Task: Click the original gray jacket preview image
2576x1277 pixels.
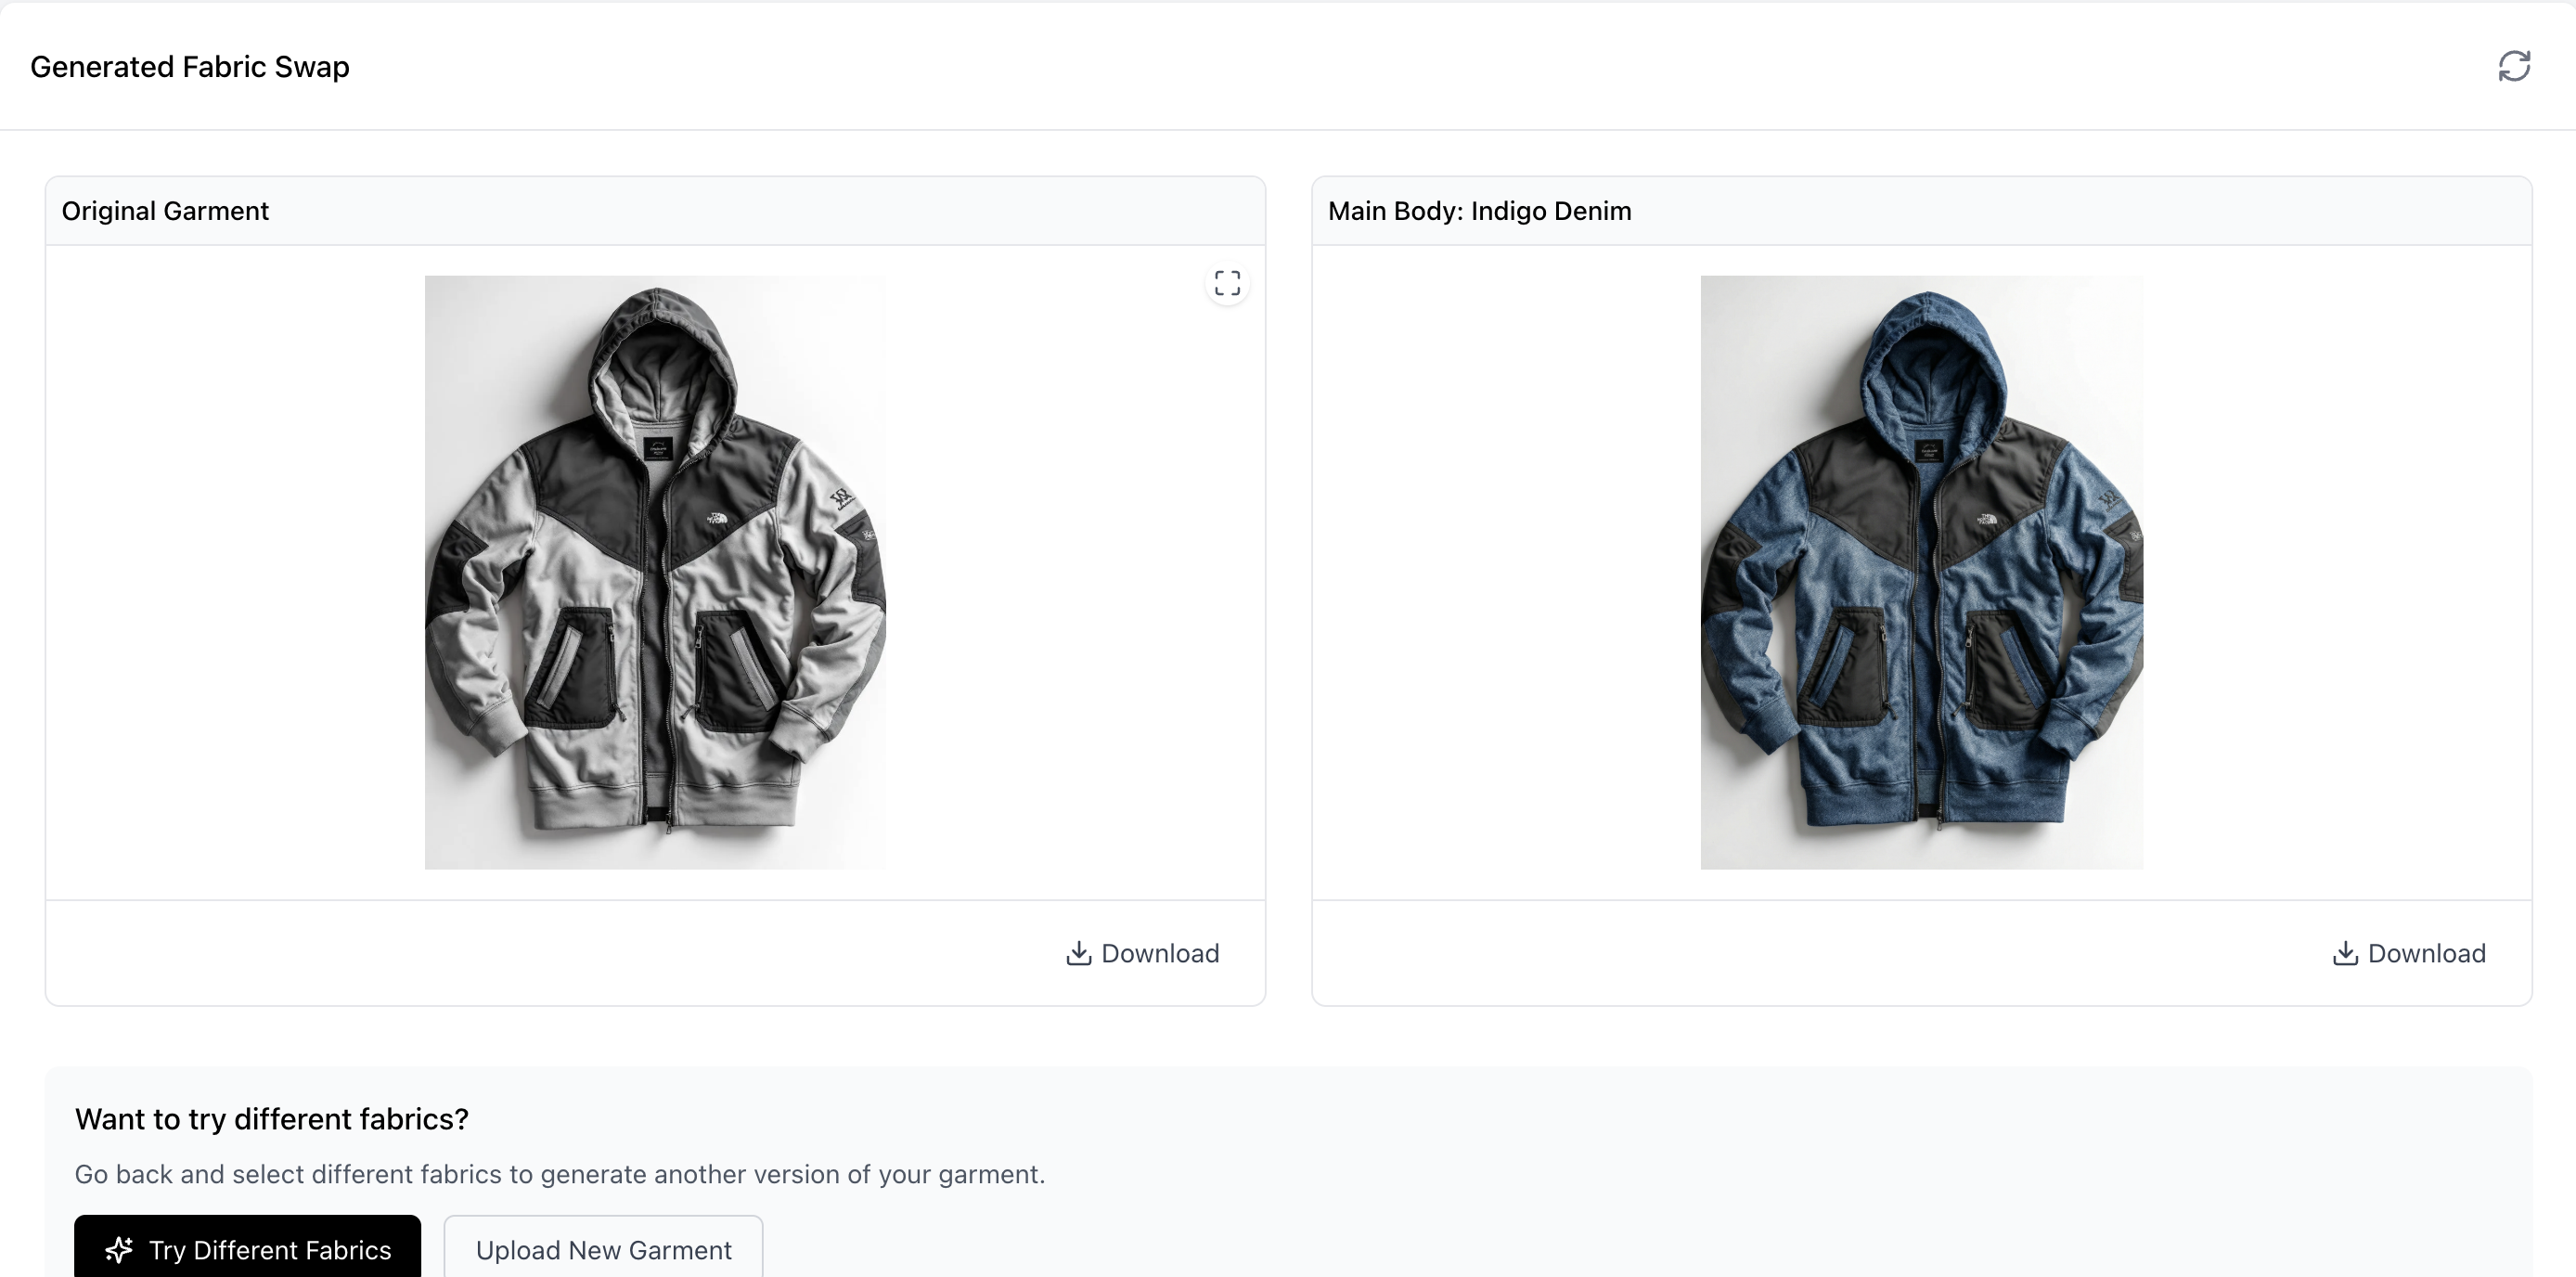Action: tap(654, 574)
